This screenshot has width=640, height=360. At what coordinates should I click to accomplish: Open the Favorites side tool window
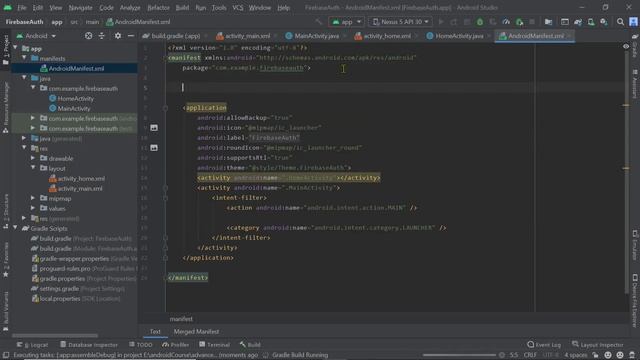(x=6, y=260)
